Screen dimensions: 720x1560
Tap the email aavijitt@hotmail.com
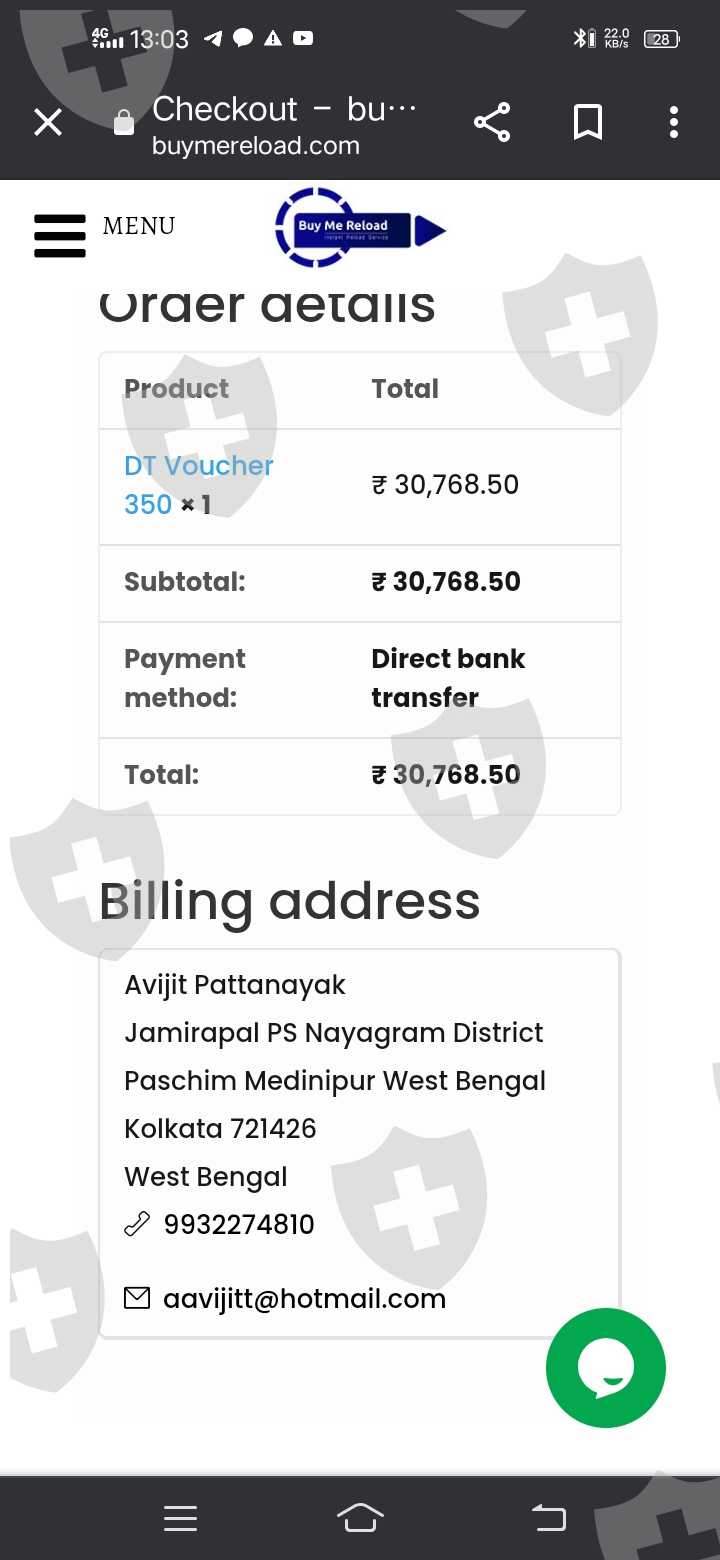(304, 1299)
